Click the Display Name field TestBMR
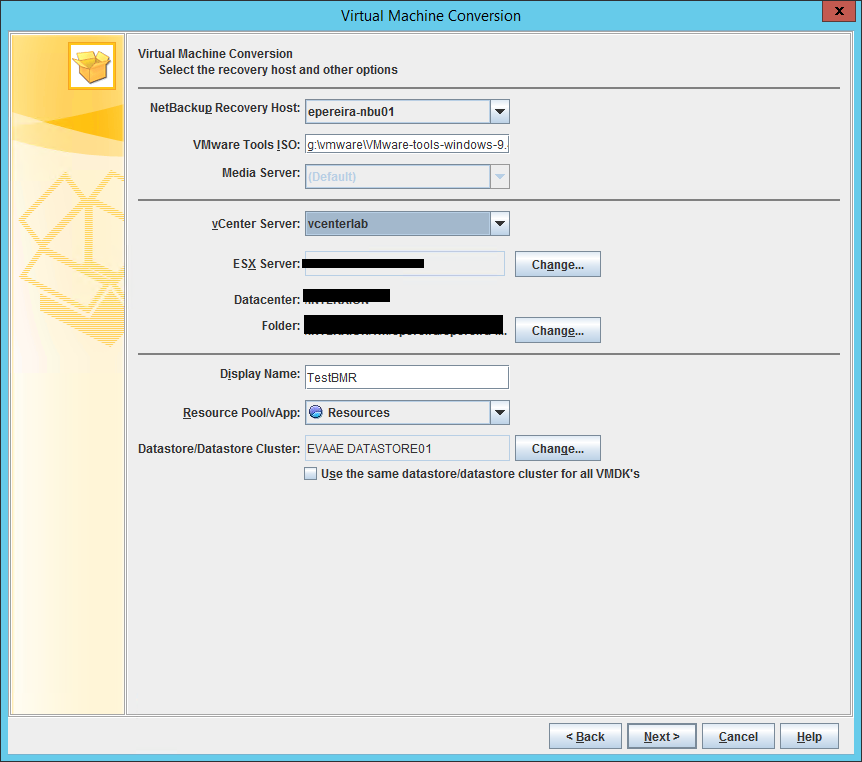862x762 pixels. point(407,377)
